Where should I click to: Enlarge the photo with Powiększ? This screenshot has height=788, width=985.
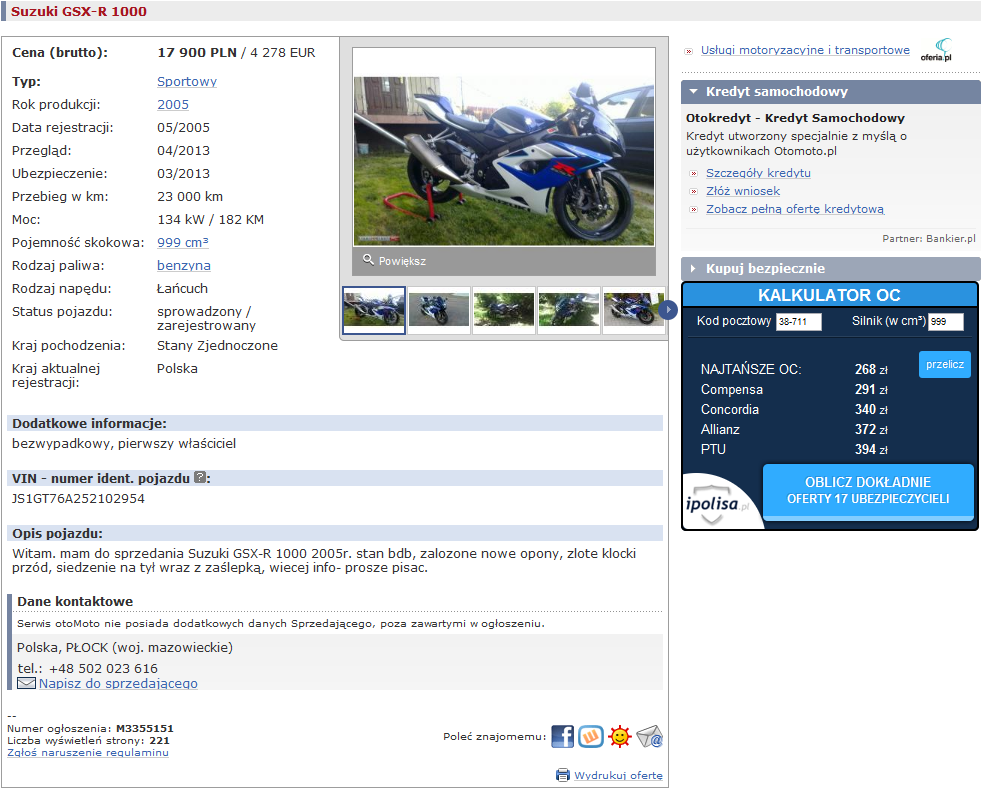click(402, 261)
